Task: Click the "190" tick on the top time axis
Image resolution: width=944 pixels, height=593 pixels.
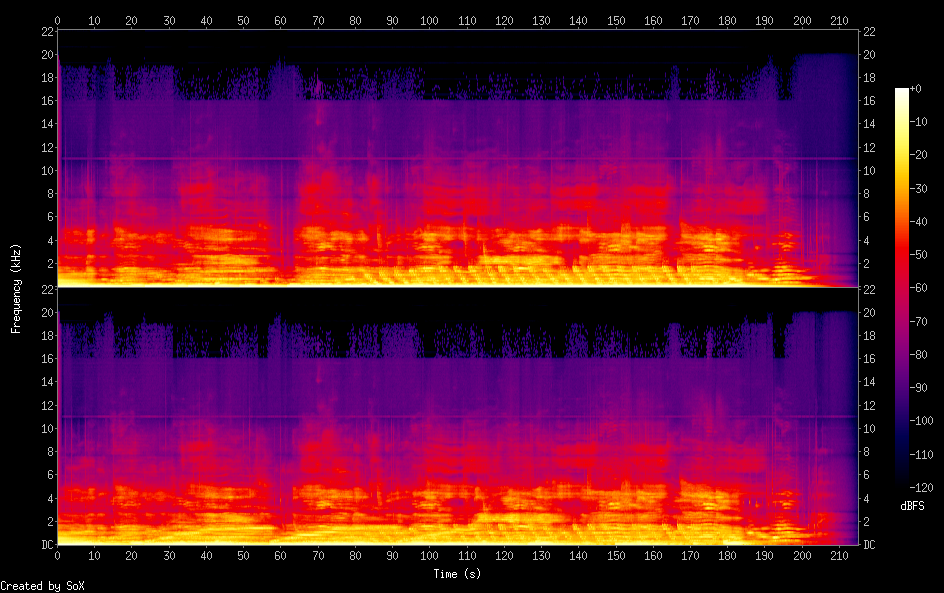Action: pyautogui.click(x=765, y=20)
